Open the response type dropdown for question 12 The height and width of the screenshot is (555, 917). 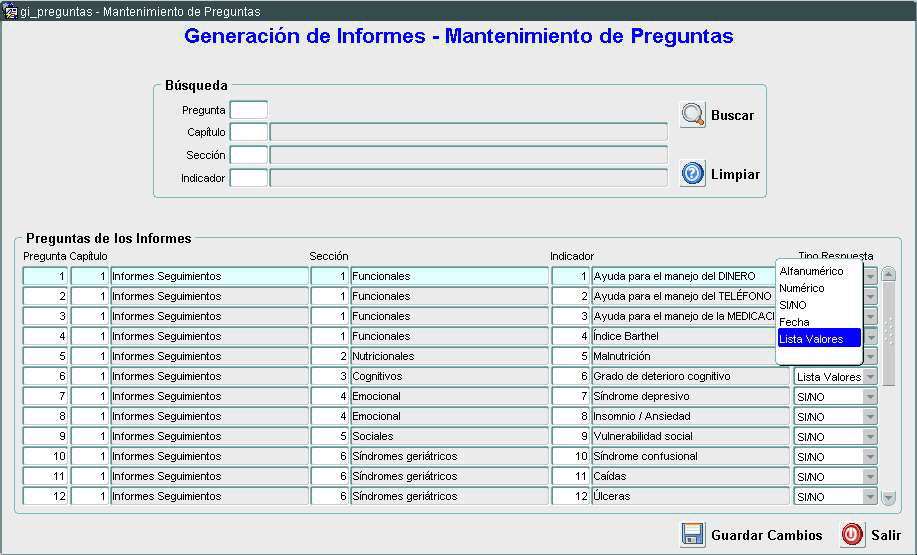tap(870, 497)
